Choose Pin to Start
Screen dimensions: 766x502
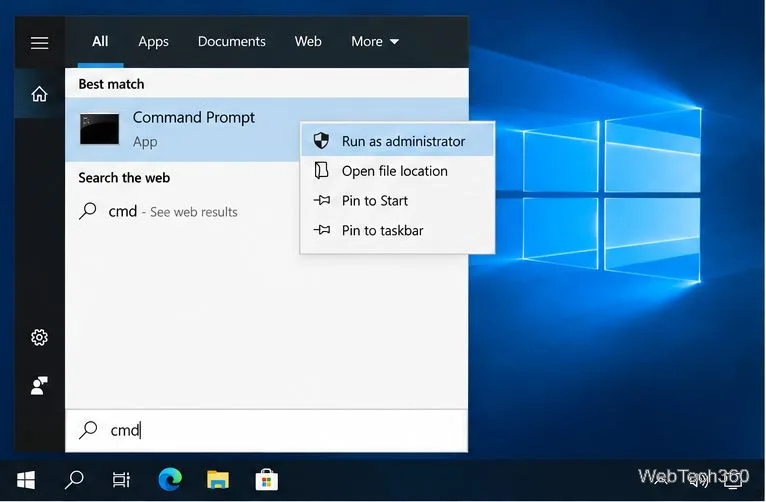(398, 200)
